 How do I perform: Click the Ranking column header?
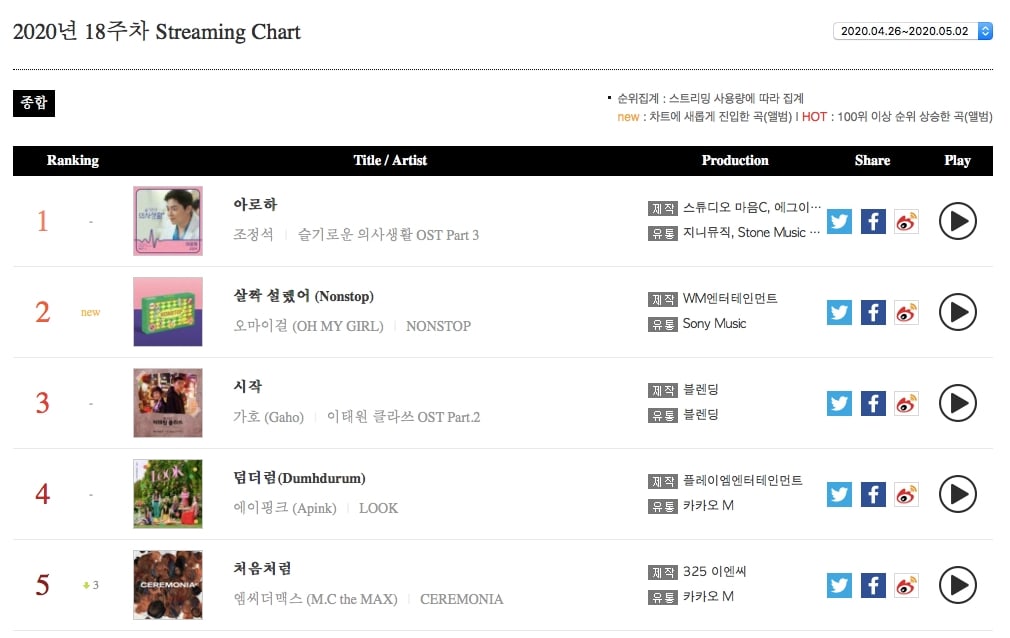tap(73, 160)
